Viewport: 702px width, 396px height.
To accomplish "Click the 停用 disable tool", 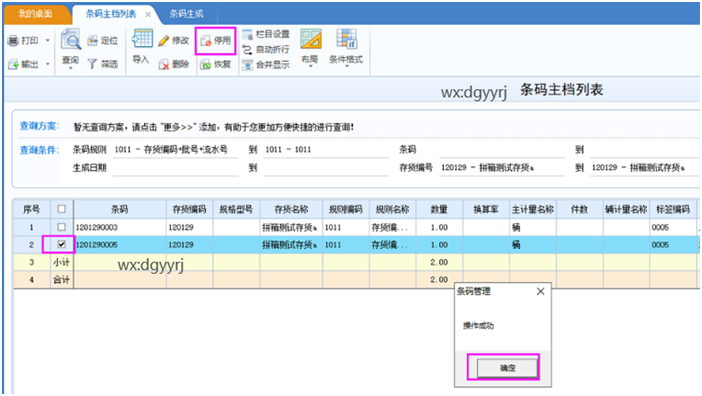I will [215, 41].
